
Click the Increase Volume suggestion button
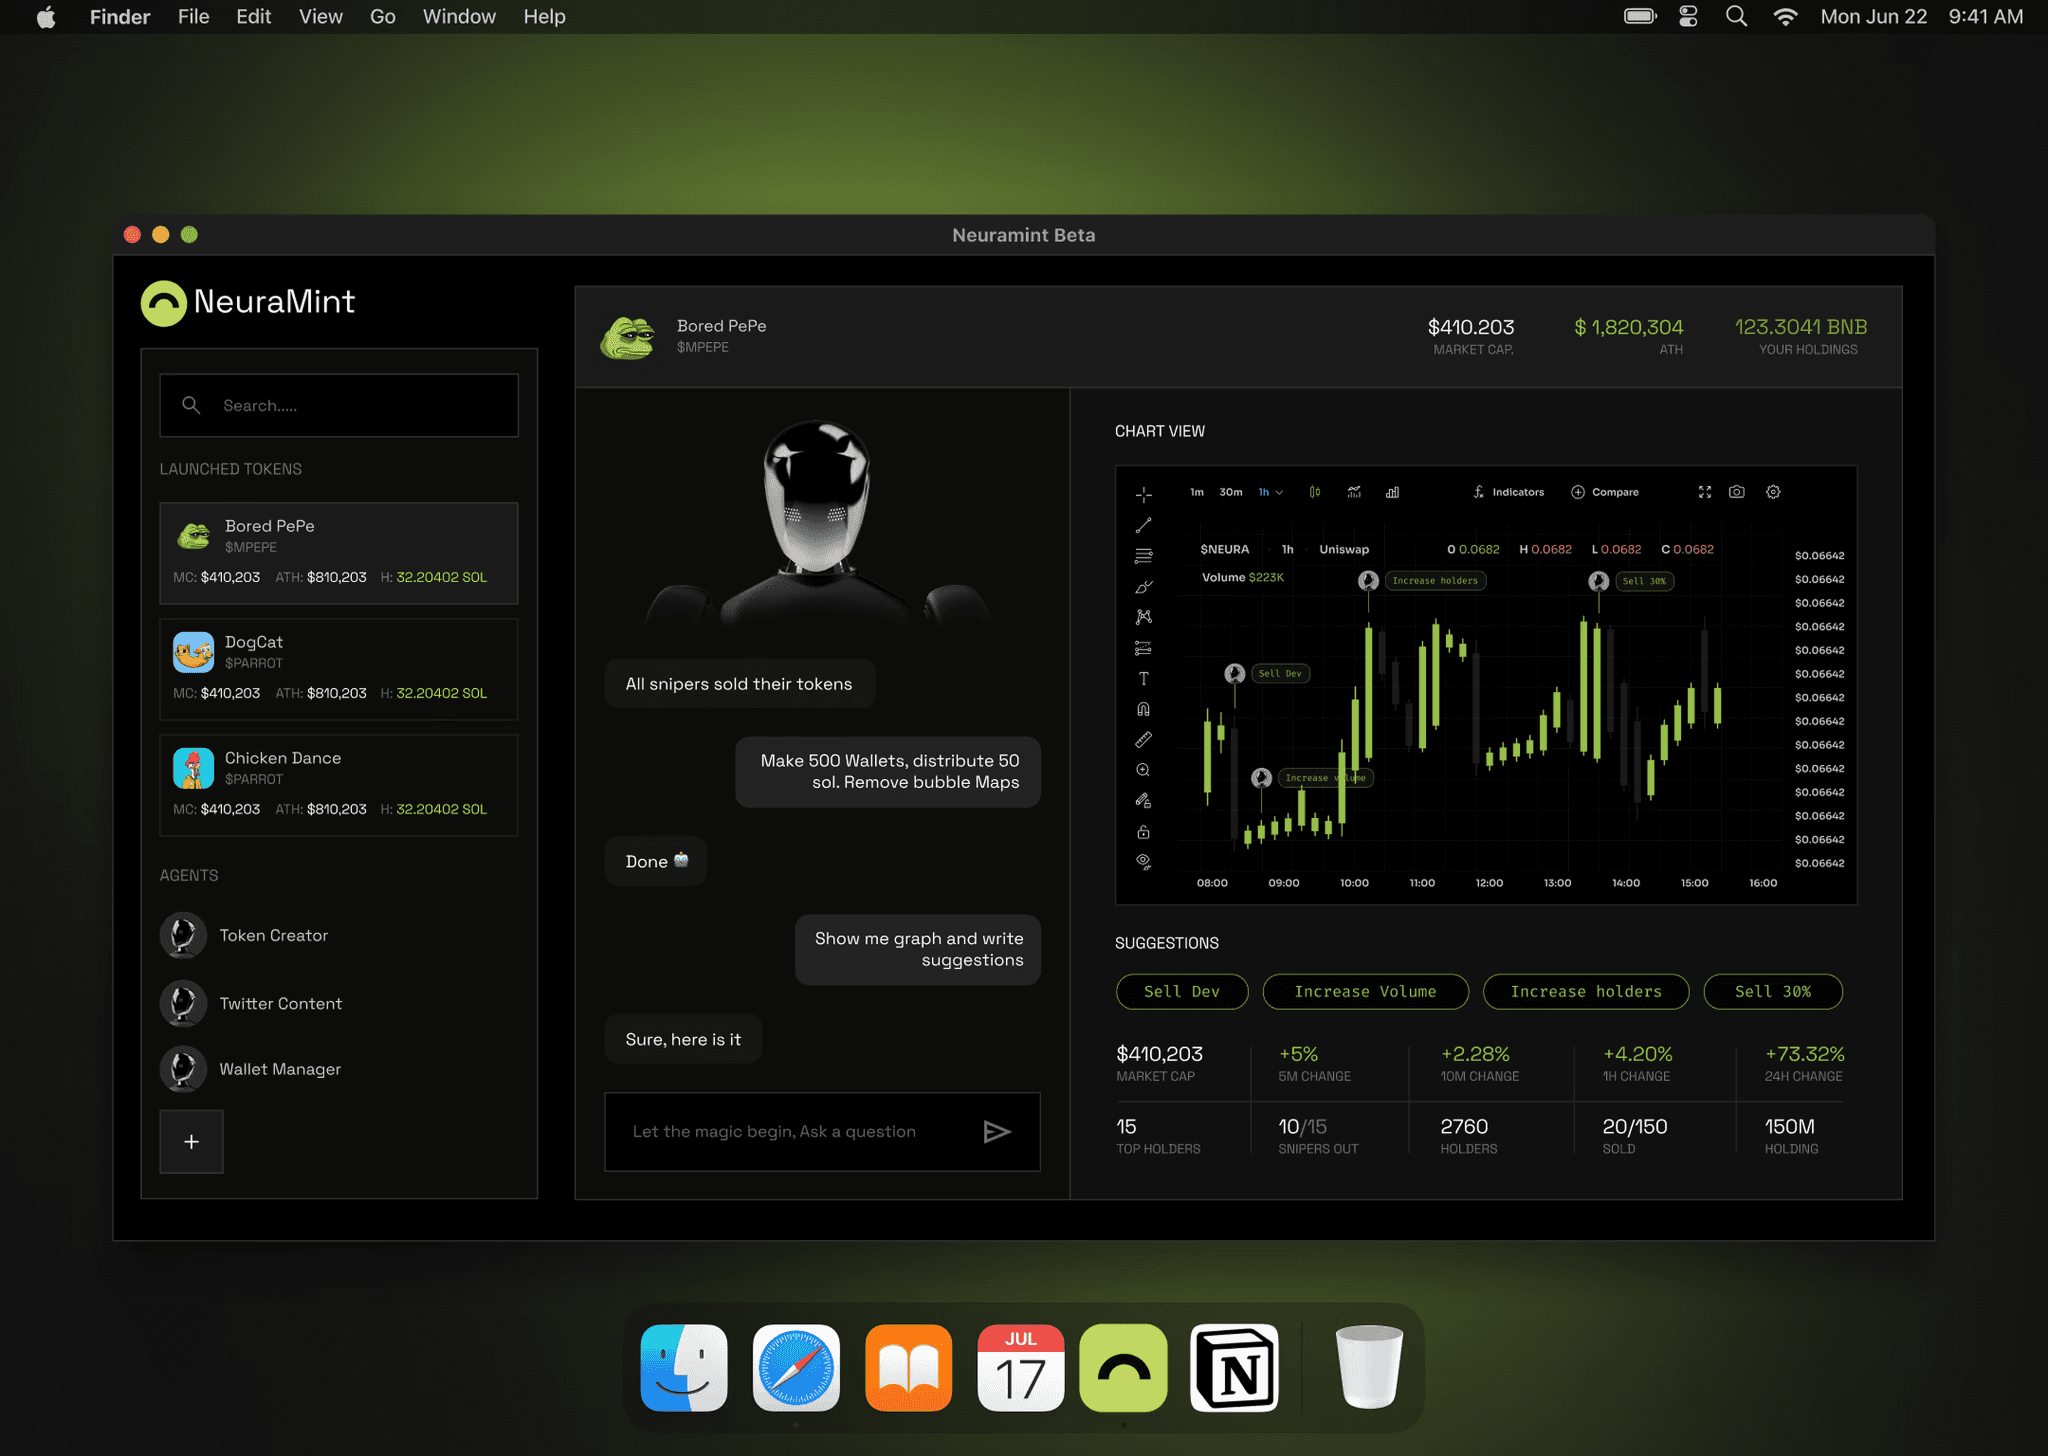click(x=1365, y=991)
